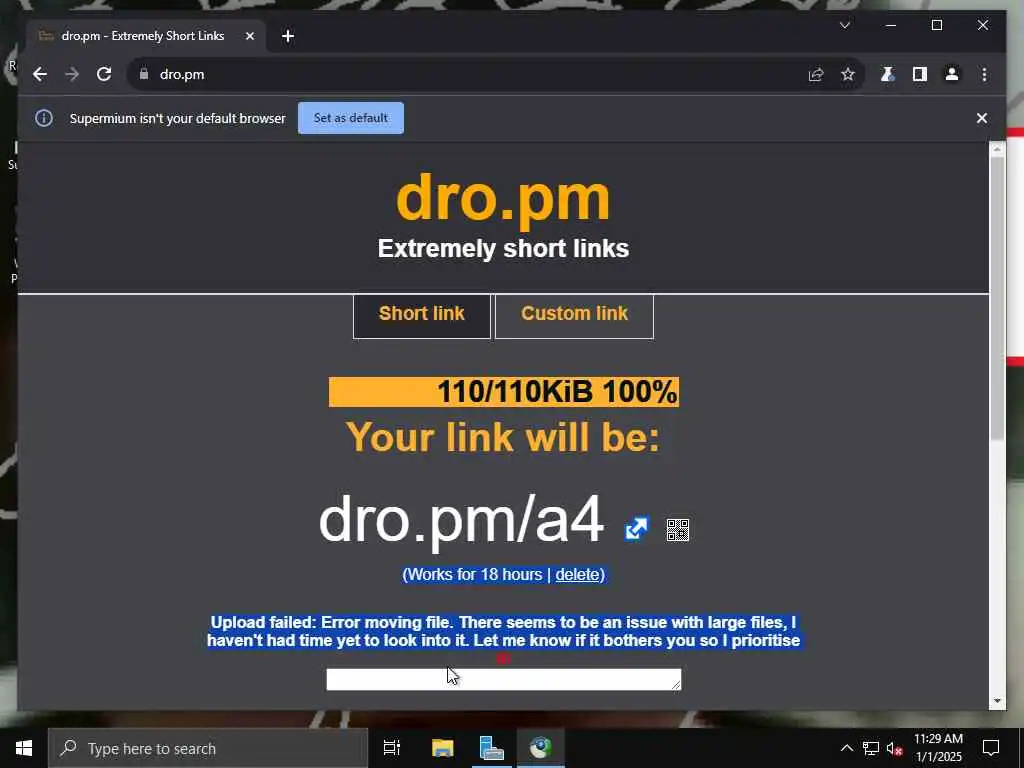Switch to the Short link tab
This screenshot has height=768, width=1024.
pyautogui.click(x=422, y=315)
